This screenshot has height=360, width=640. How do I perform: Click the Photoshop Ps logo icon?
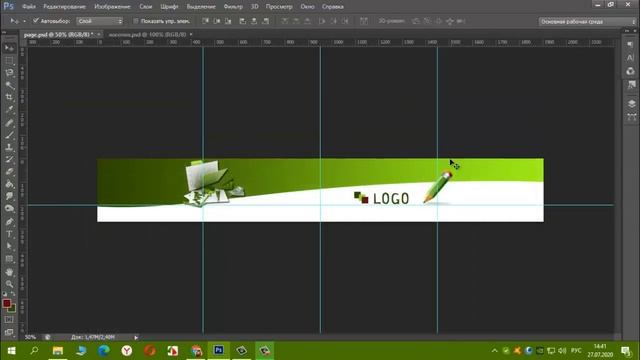coord(8,6)
